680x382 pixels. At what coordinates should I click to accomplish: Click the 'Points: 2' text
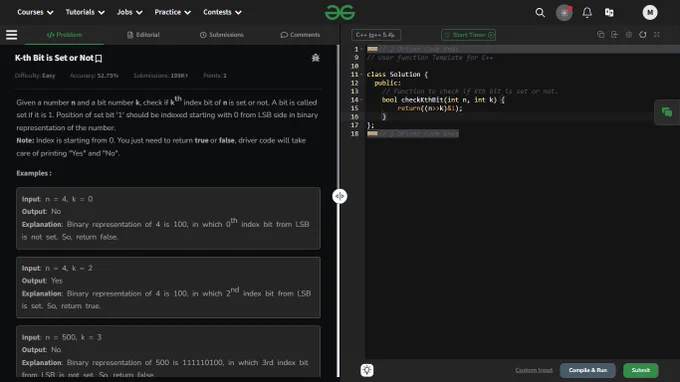[x=215, y=75]
